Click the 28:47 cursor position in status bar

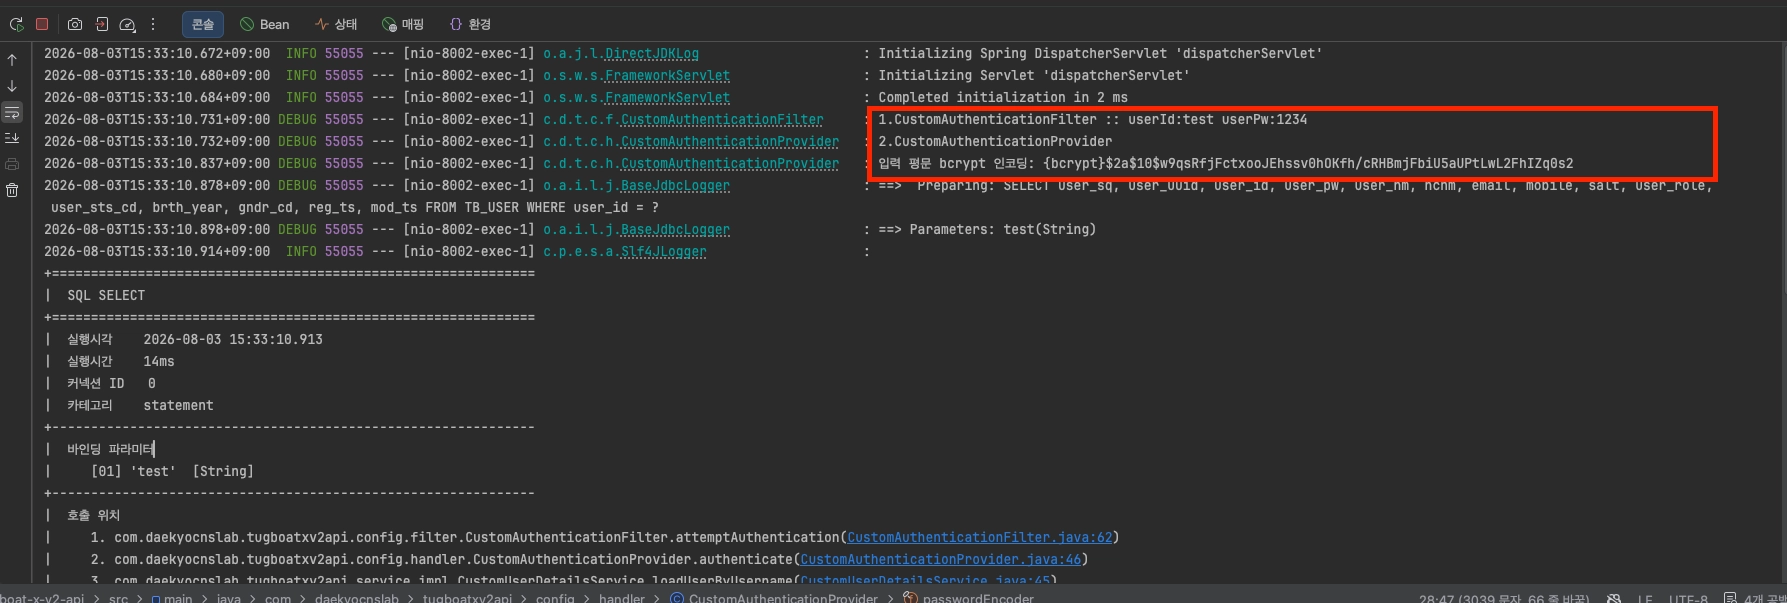tap(1503, 598)
